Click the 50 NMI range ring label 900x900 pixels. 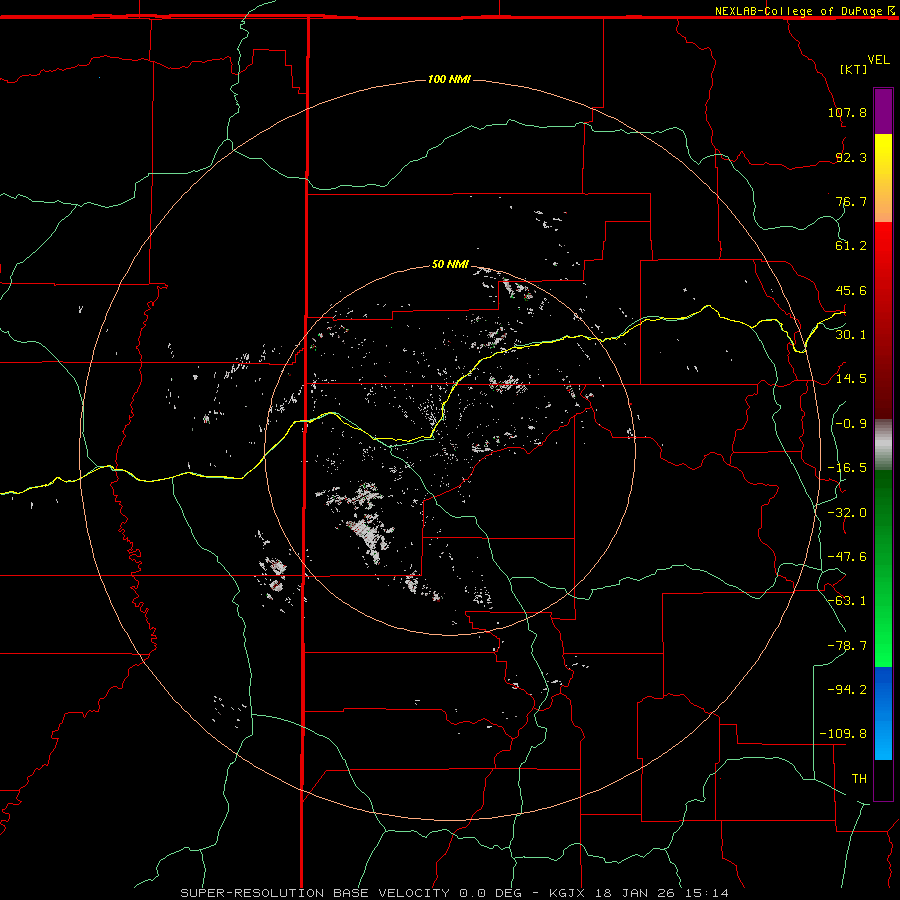[450, 264]
